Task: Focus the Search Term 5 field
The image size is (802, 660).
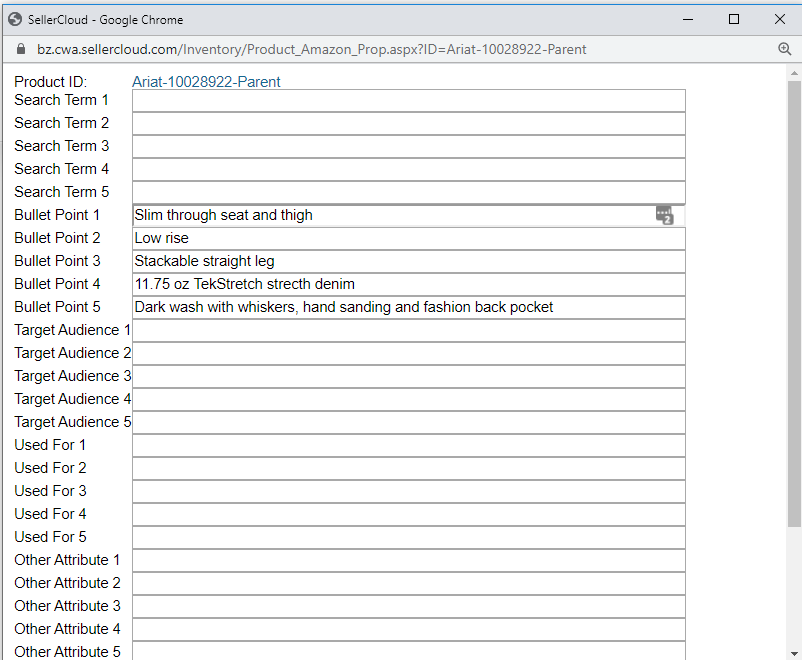Action: 409,193
